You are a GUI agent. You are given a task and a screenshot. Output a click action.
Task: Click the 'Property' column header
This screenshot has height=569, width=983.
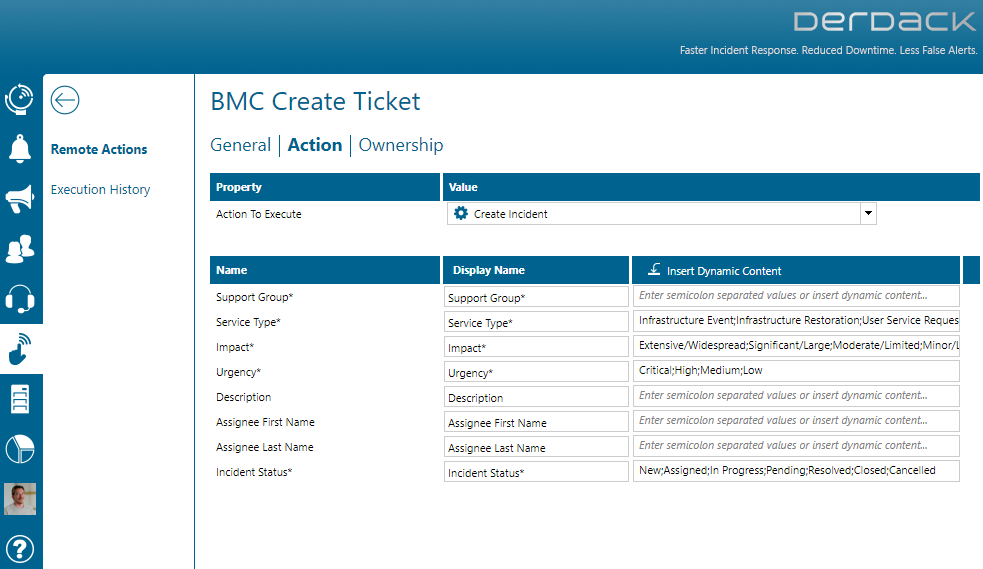pos(325,187)
